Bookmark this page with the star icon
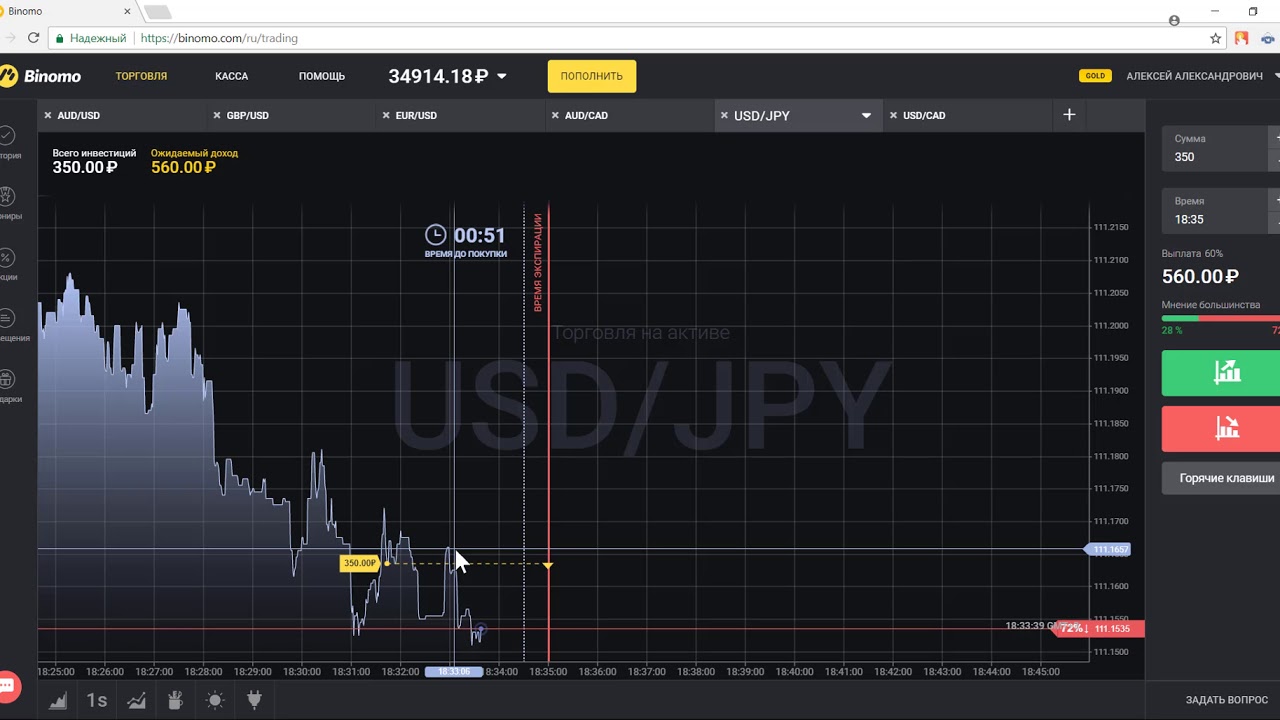The image size is (1280, 720). (1216, 38)
